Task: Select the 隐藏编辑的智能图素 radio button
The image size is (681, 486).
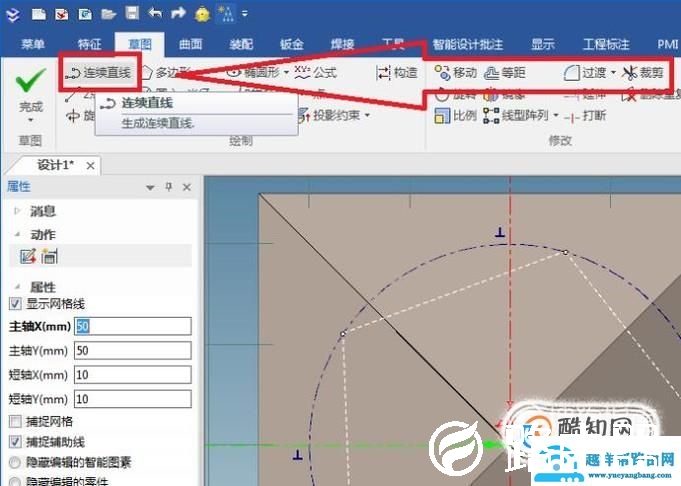Action: [15, 463]
